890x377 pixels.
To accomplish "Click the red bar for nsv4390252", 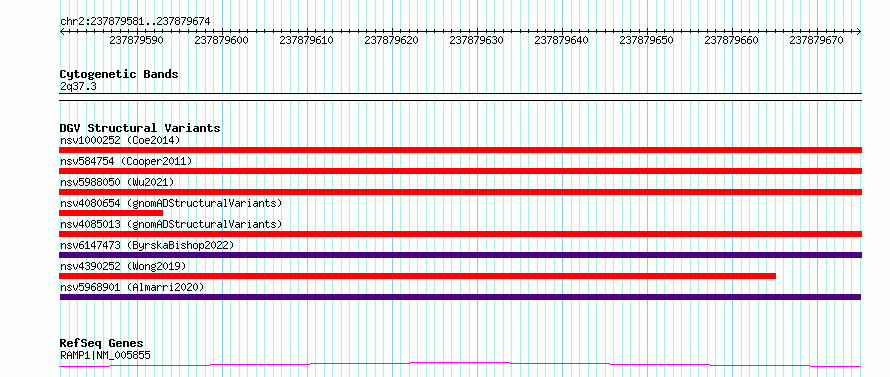I will 417,276.
